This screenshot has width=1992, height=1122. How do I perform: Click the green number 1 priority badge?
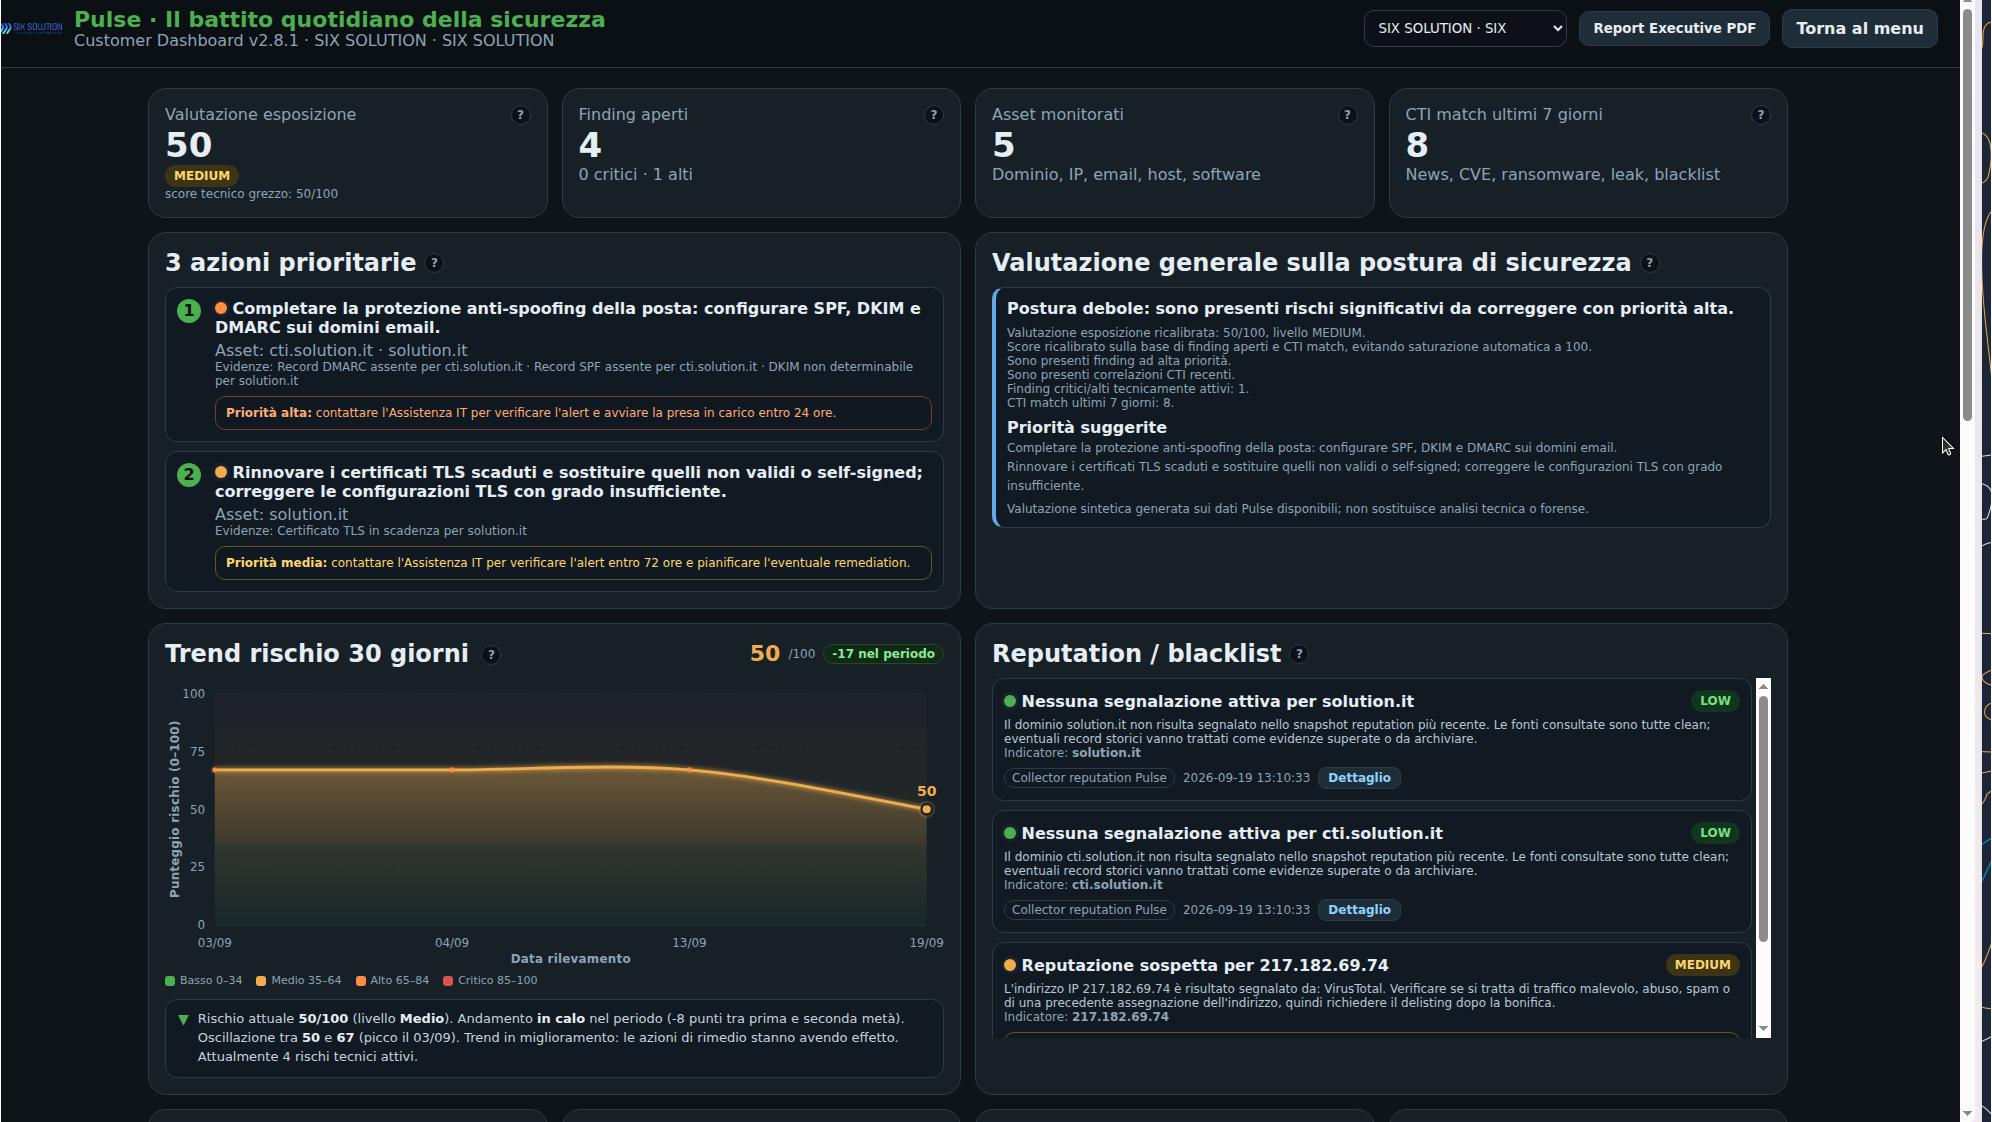[x=189, y=311]
